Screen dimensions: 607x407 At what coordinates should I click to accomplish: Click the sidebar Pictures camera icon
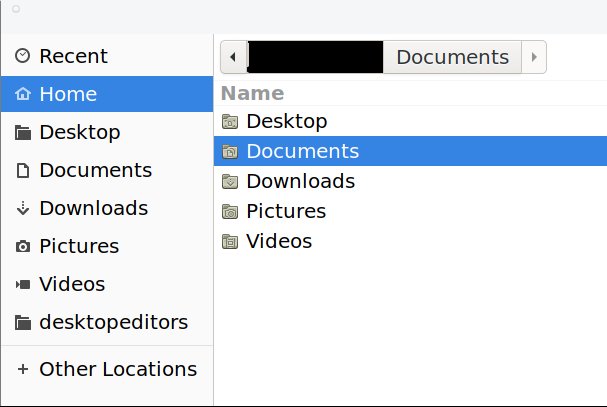23,246
